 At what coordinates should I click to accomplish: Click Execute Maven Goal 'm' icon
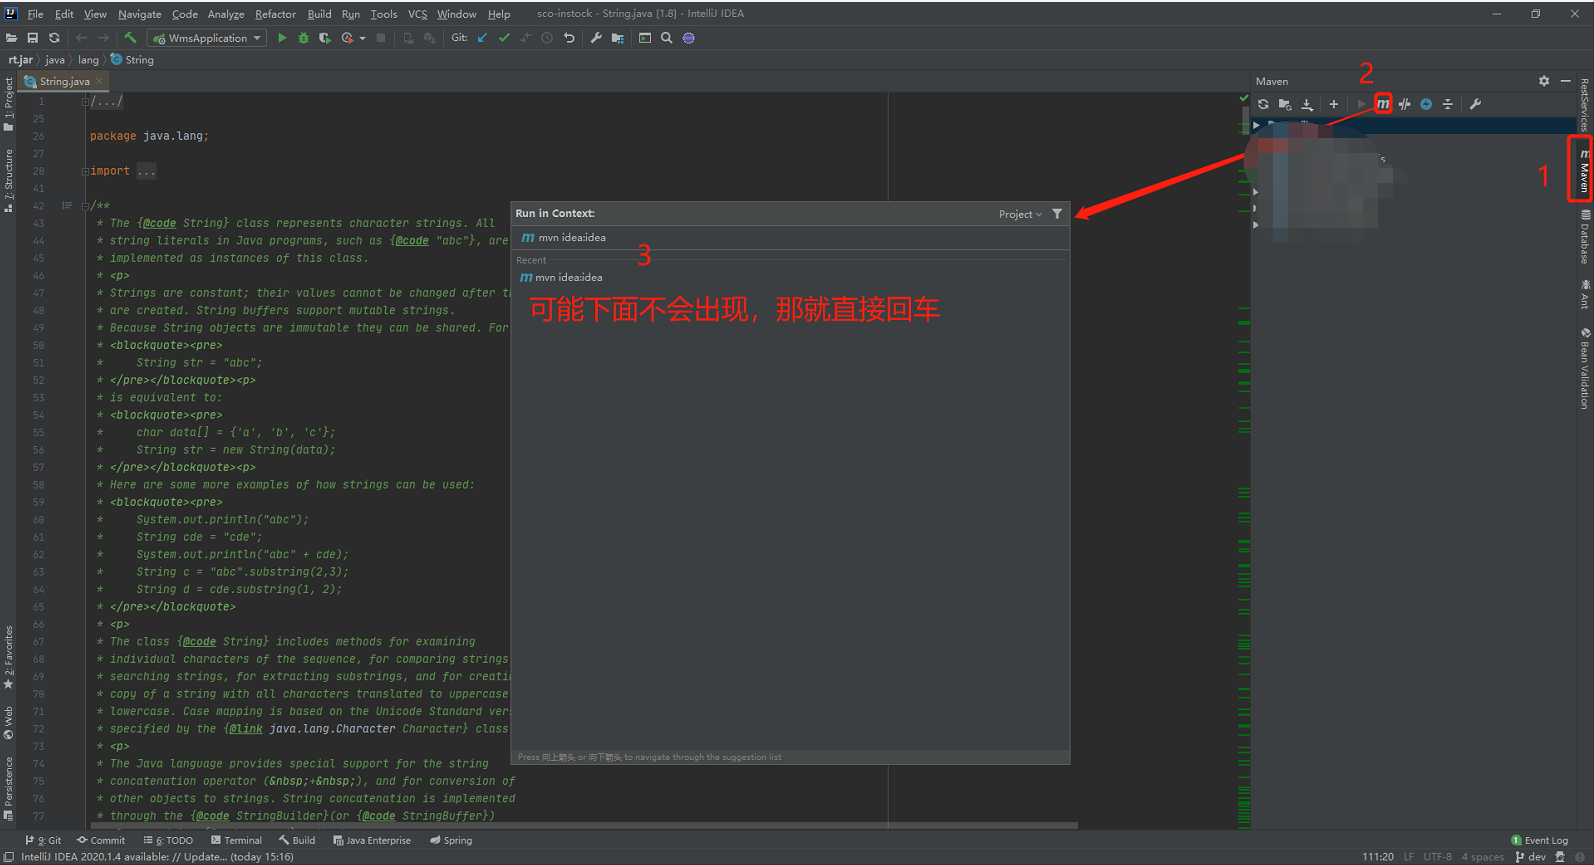pyautogui.click(x=1383, y=104)
